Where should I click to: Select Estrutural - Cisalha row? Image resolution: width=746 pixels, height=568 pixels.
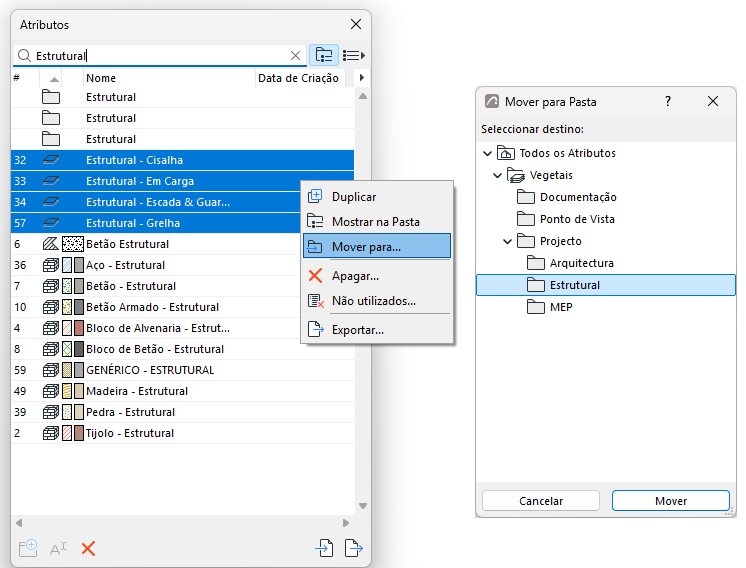183,160
